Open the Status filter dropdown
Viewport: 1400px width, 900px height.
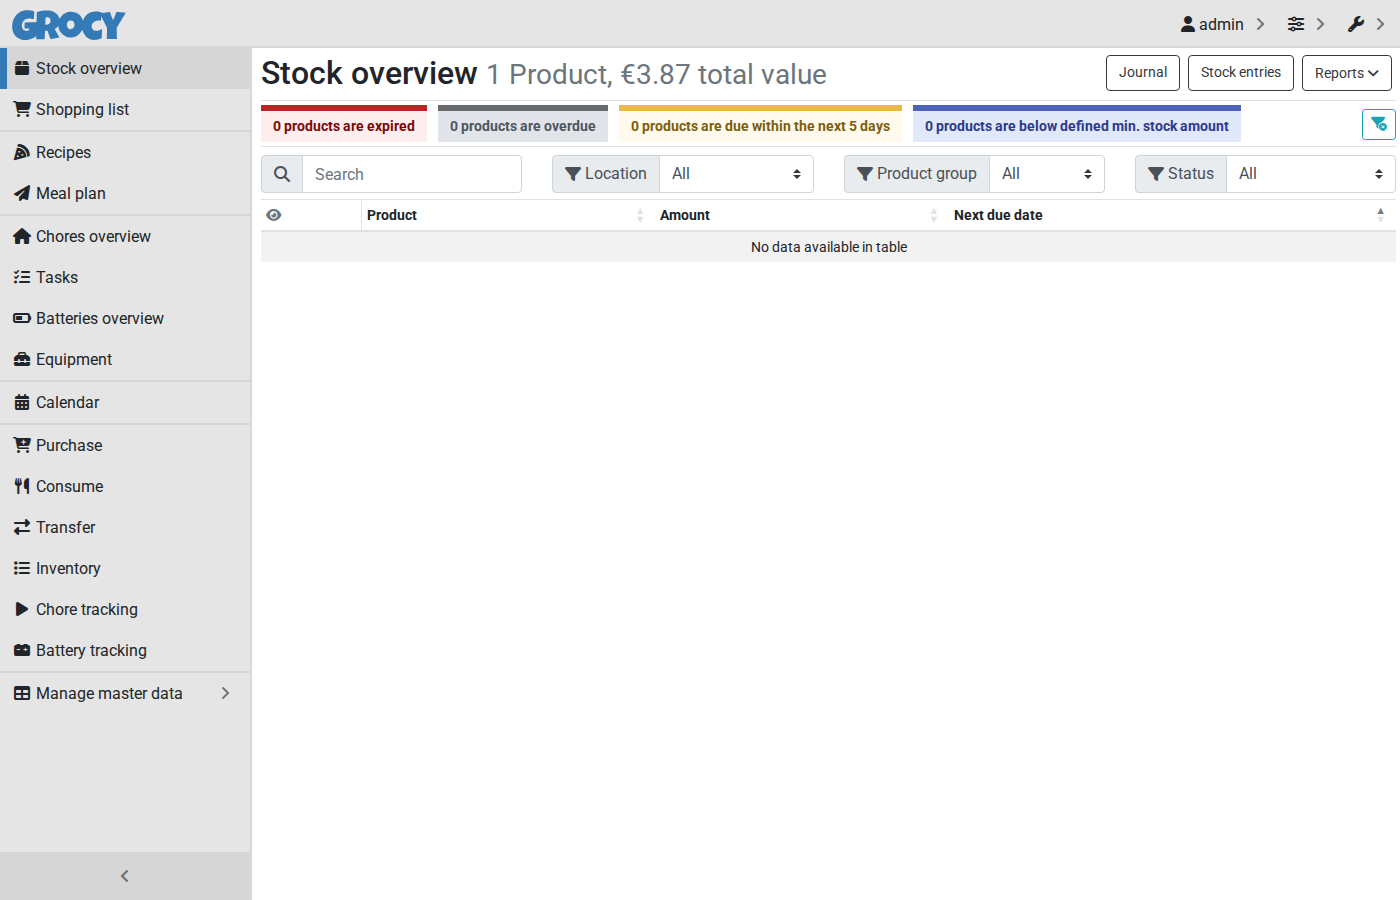[1311, 174]
